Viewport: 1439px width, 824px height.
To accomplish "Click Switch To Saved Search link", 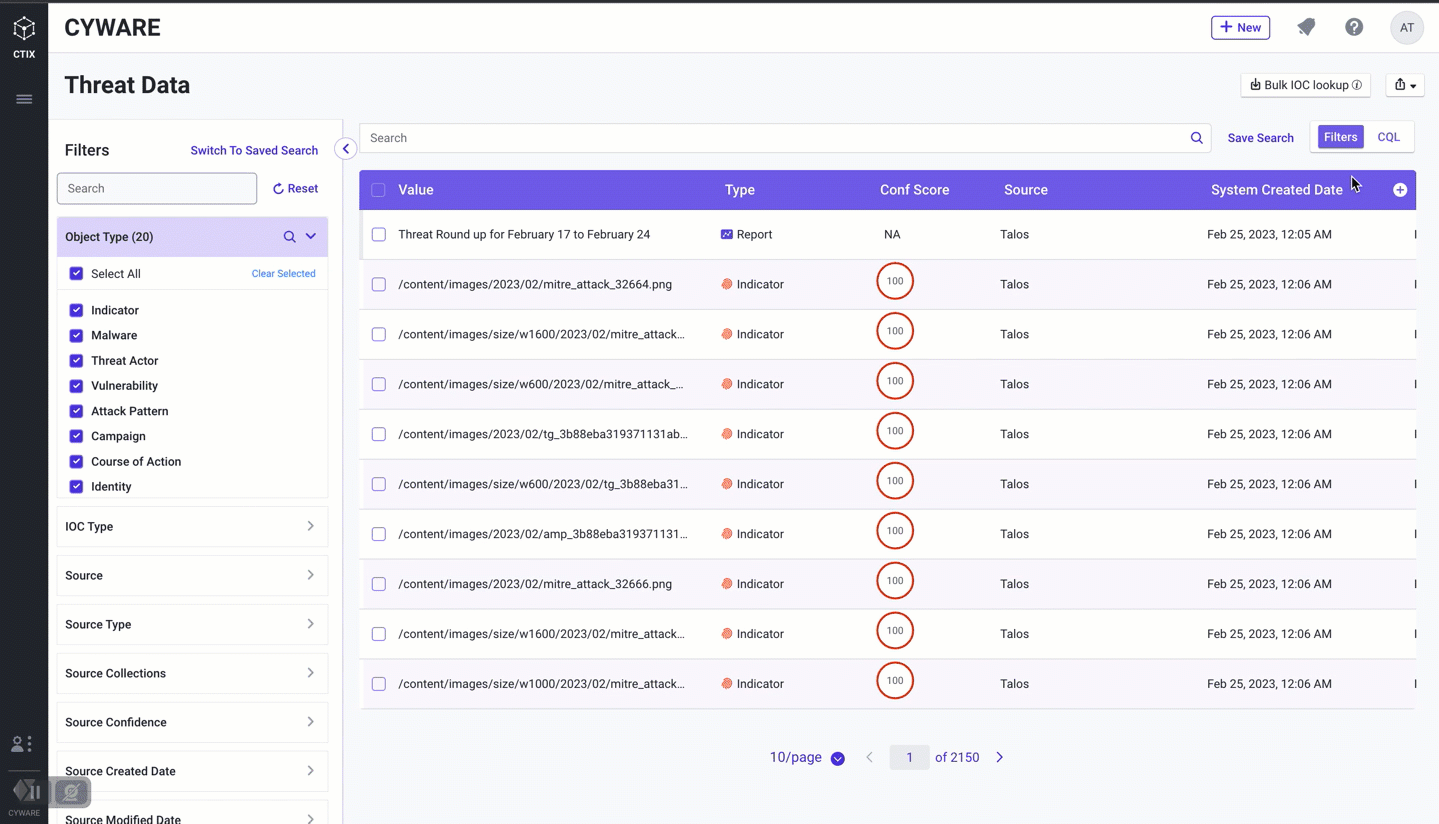I will [254, 150].
